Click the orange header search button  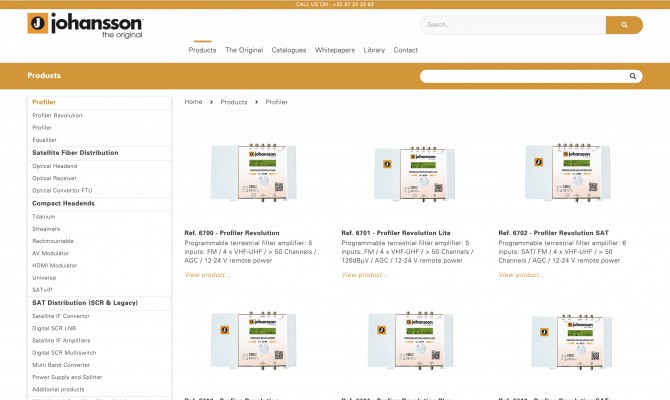(x=624, y=25)
